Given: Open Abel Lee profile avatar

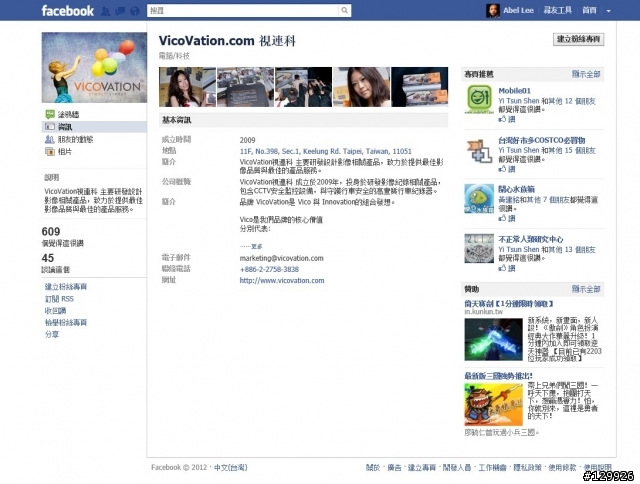Looking at the screenshot, I should pyautogui.click(x=493, y=11).
